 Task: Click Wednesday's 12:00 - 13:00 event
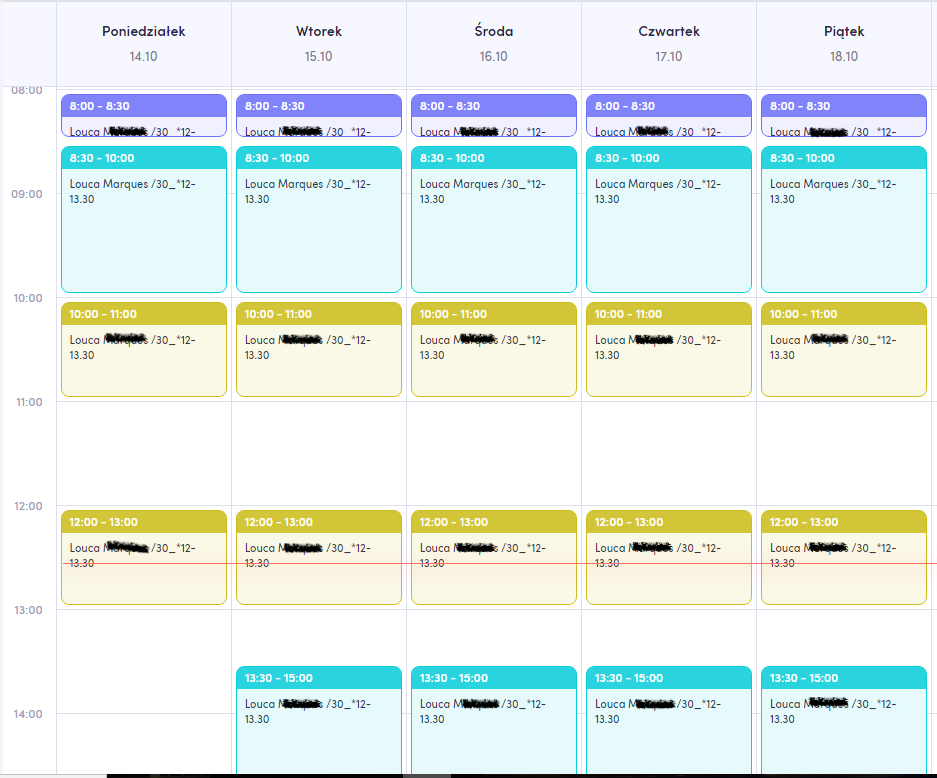(x=494, y=557)
